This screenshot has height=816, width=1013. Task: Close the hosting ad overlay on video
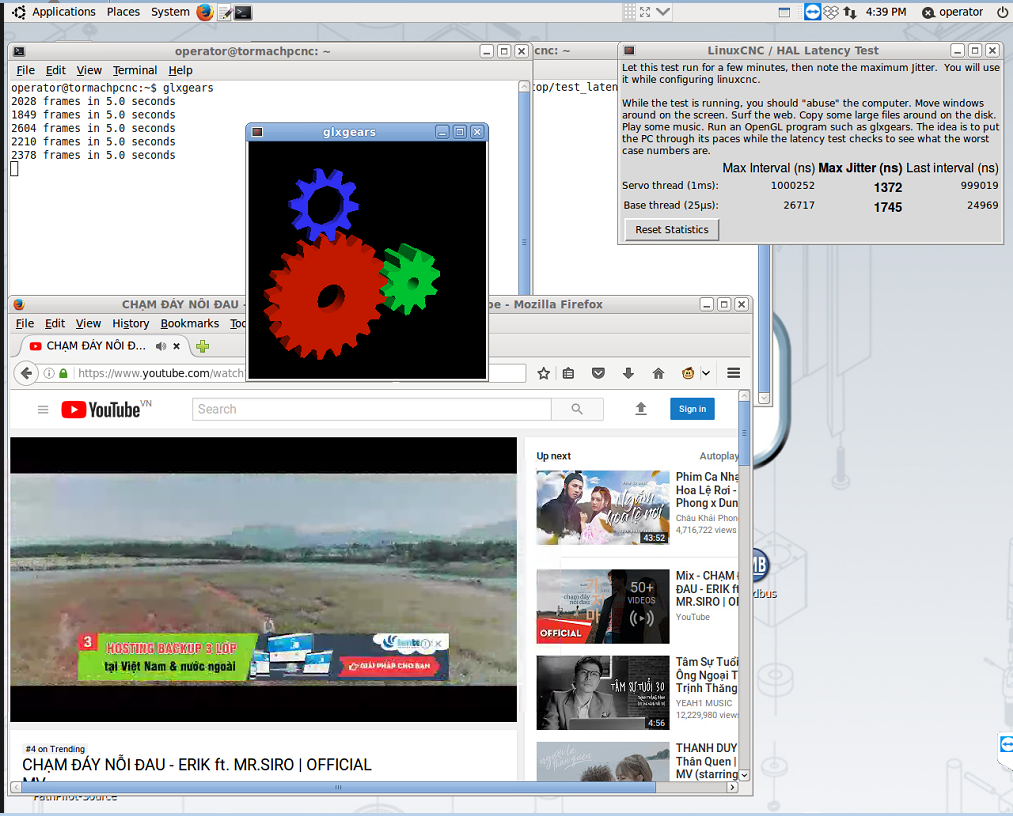pos(439,643)
